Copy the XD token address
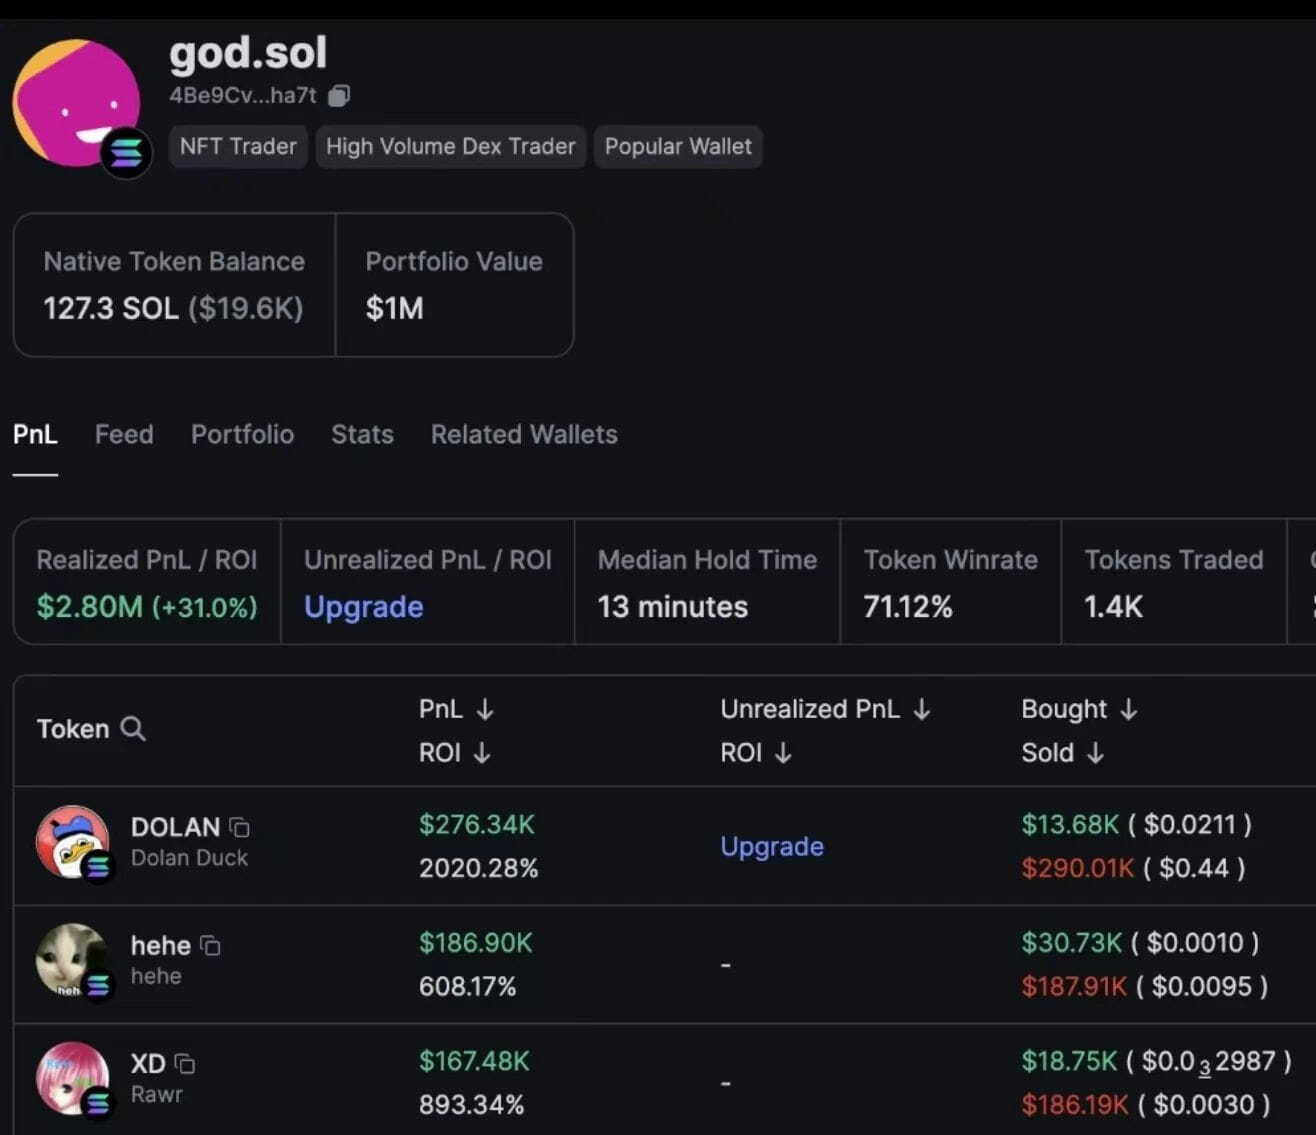This screenshot has width=1316, height=1135. point(185,1063)
